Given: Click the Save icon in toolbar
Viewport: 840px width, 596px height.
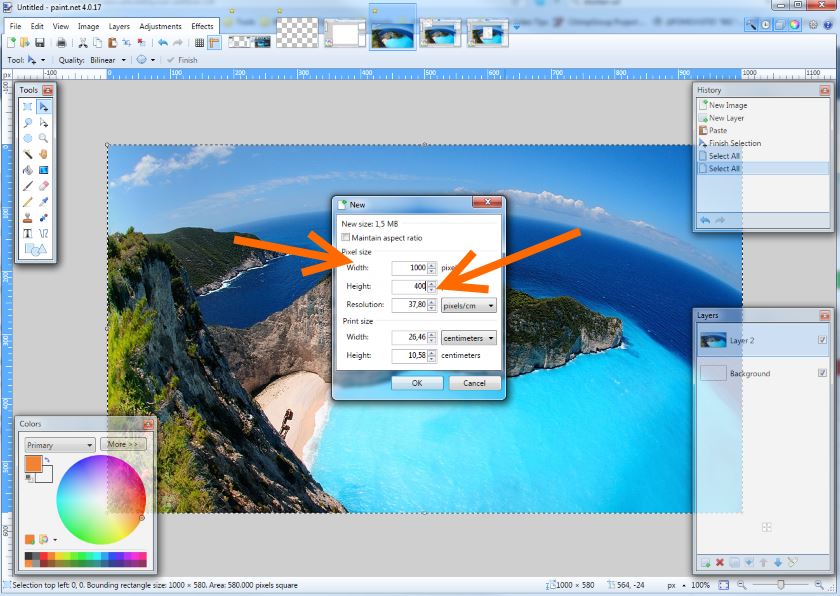Looking at the screenshot, I should (40, 43).
